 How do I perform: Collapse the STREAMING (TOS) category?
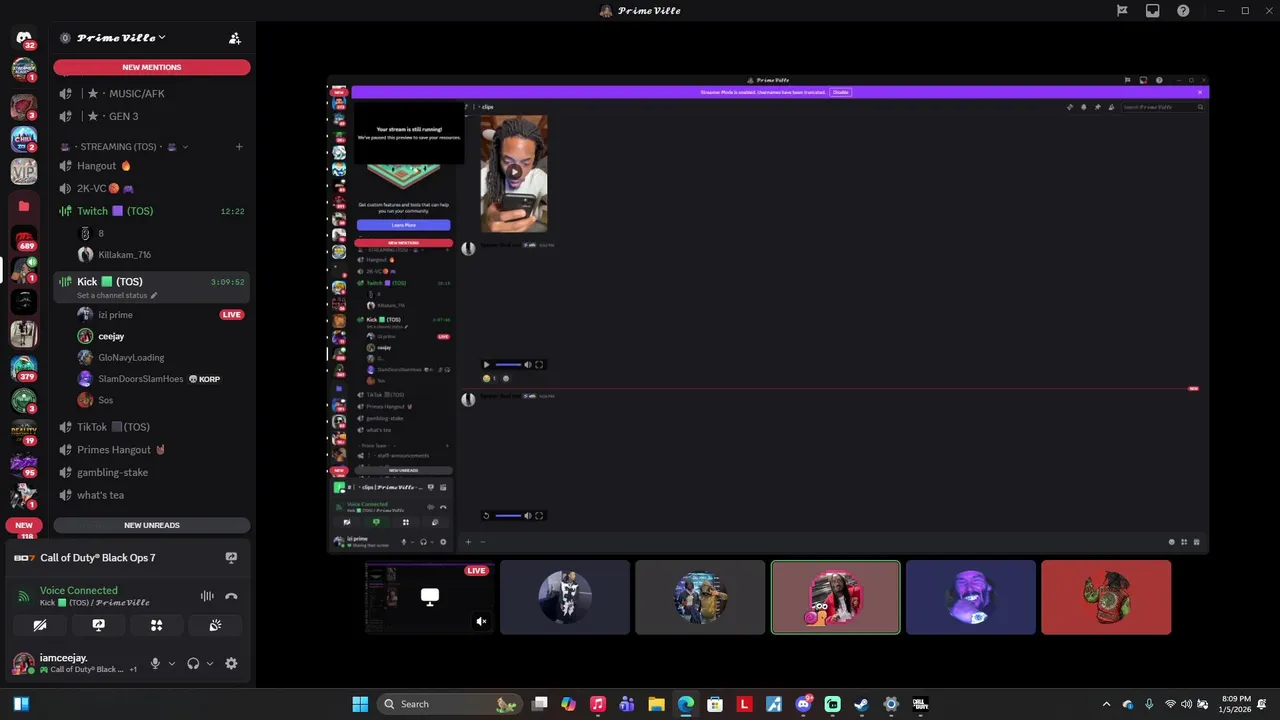tap(125, 147)
